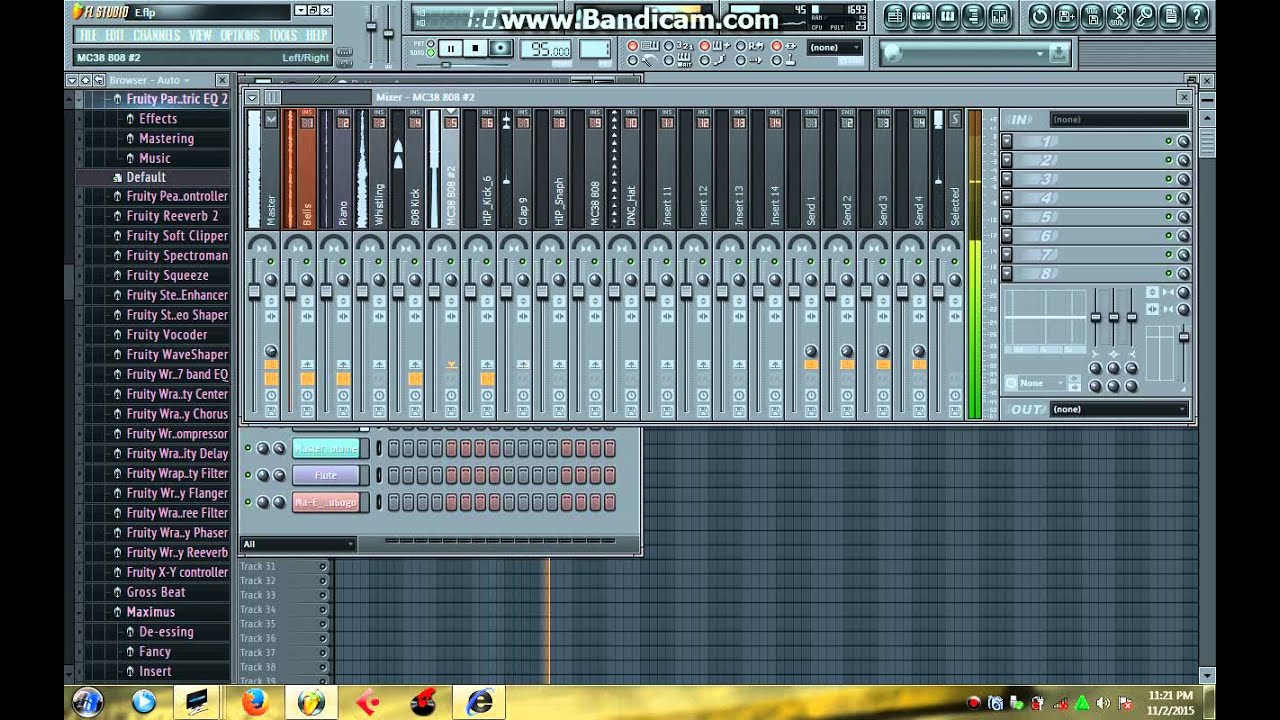The height and width of the screenshot is (720, 1280).
Task: Open the playlist window icon
Action: 895,16
